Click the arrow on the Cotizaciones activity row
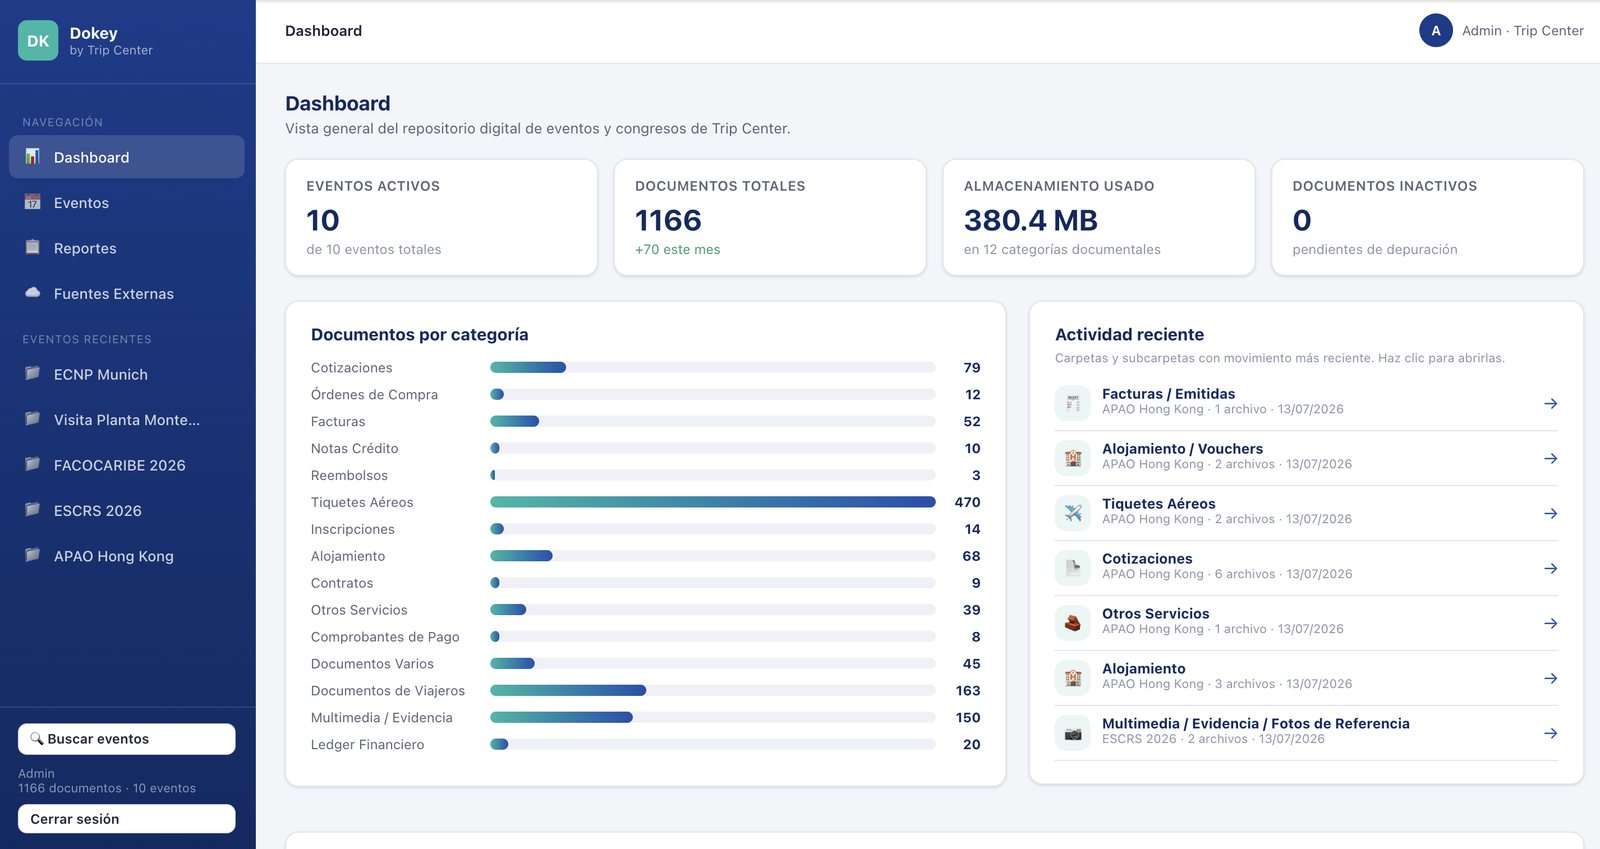Viewport: 1600px width, 849px height. click(1551, 568)
